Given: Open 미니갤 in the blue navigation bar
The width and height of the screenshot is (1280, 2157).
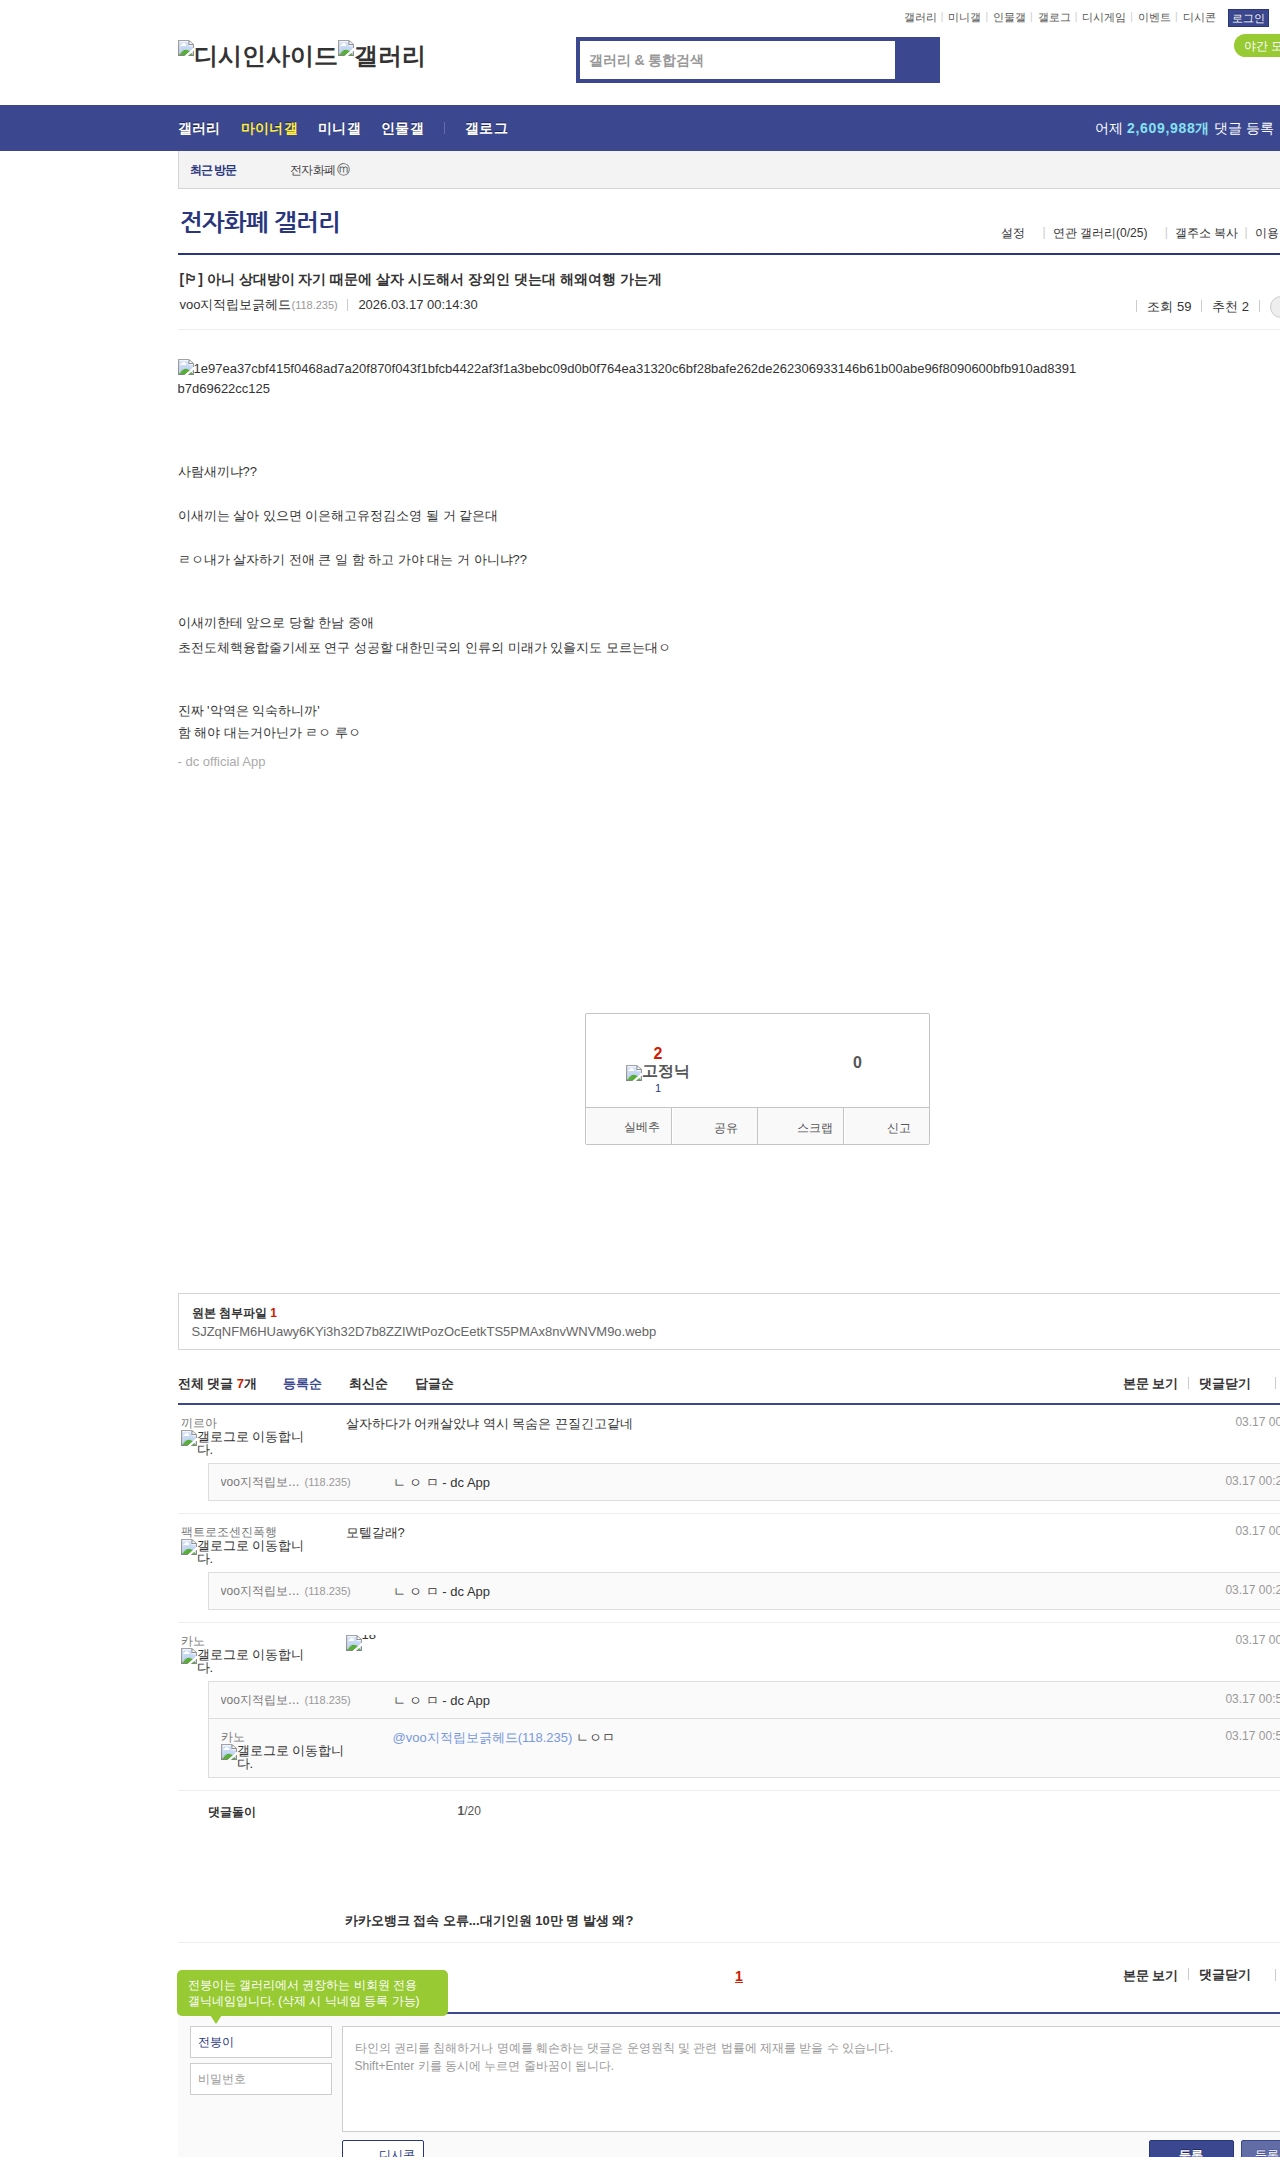Looking at the screenshot, I should pyautogui.click(x=339, y=129).
